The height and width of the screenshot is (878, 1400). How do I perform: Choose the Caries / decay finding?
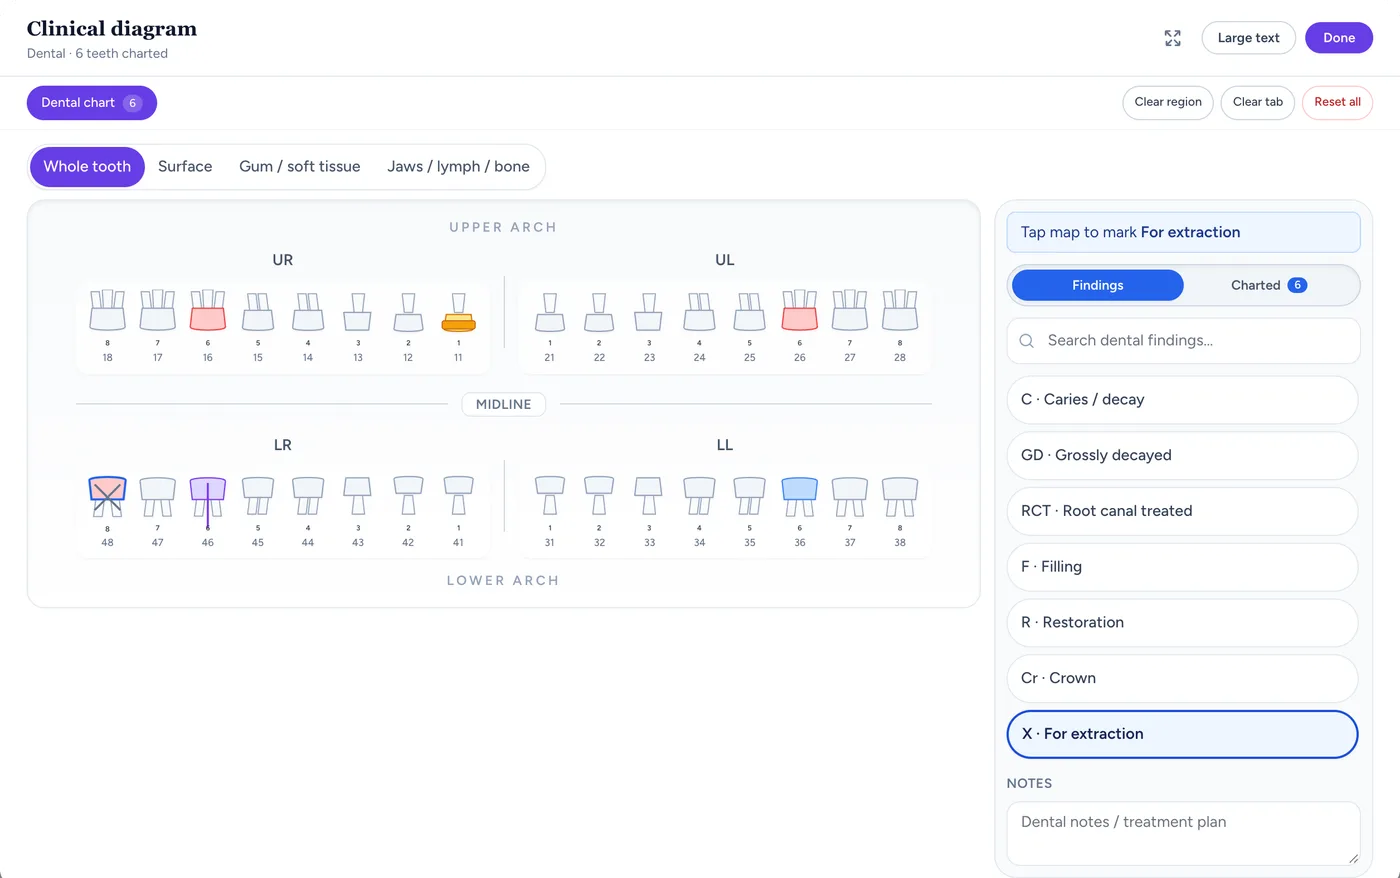[x=1183, y=400]
